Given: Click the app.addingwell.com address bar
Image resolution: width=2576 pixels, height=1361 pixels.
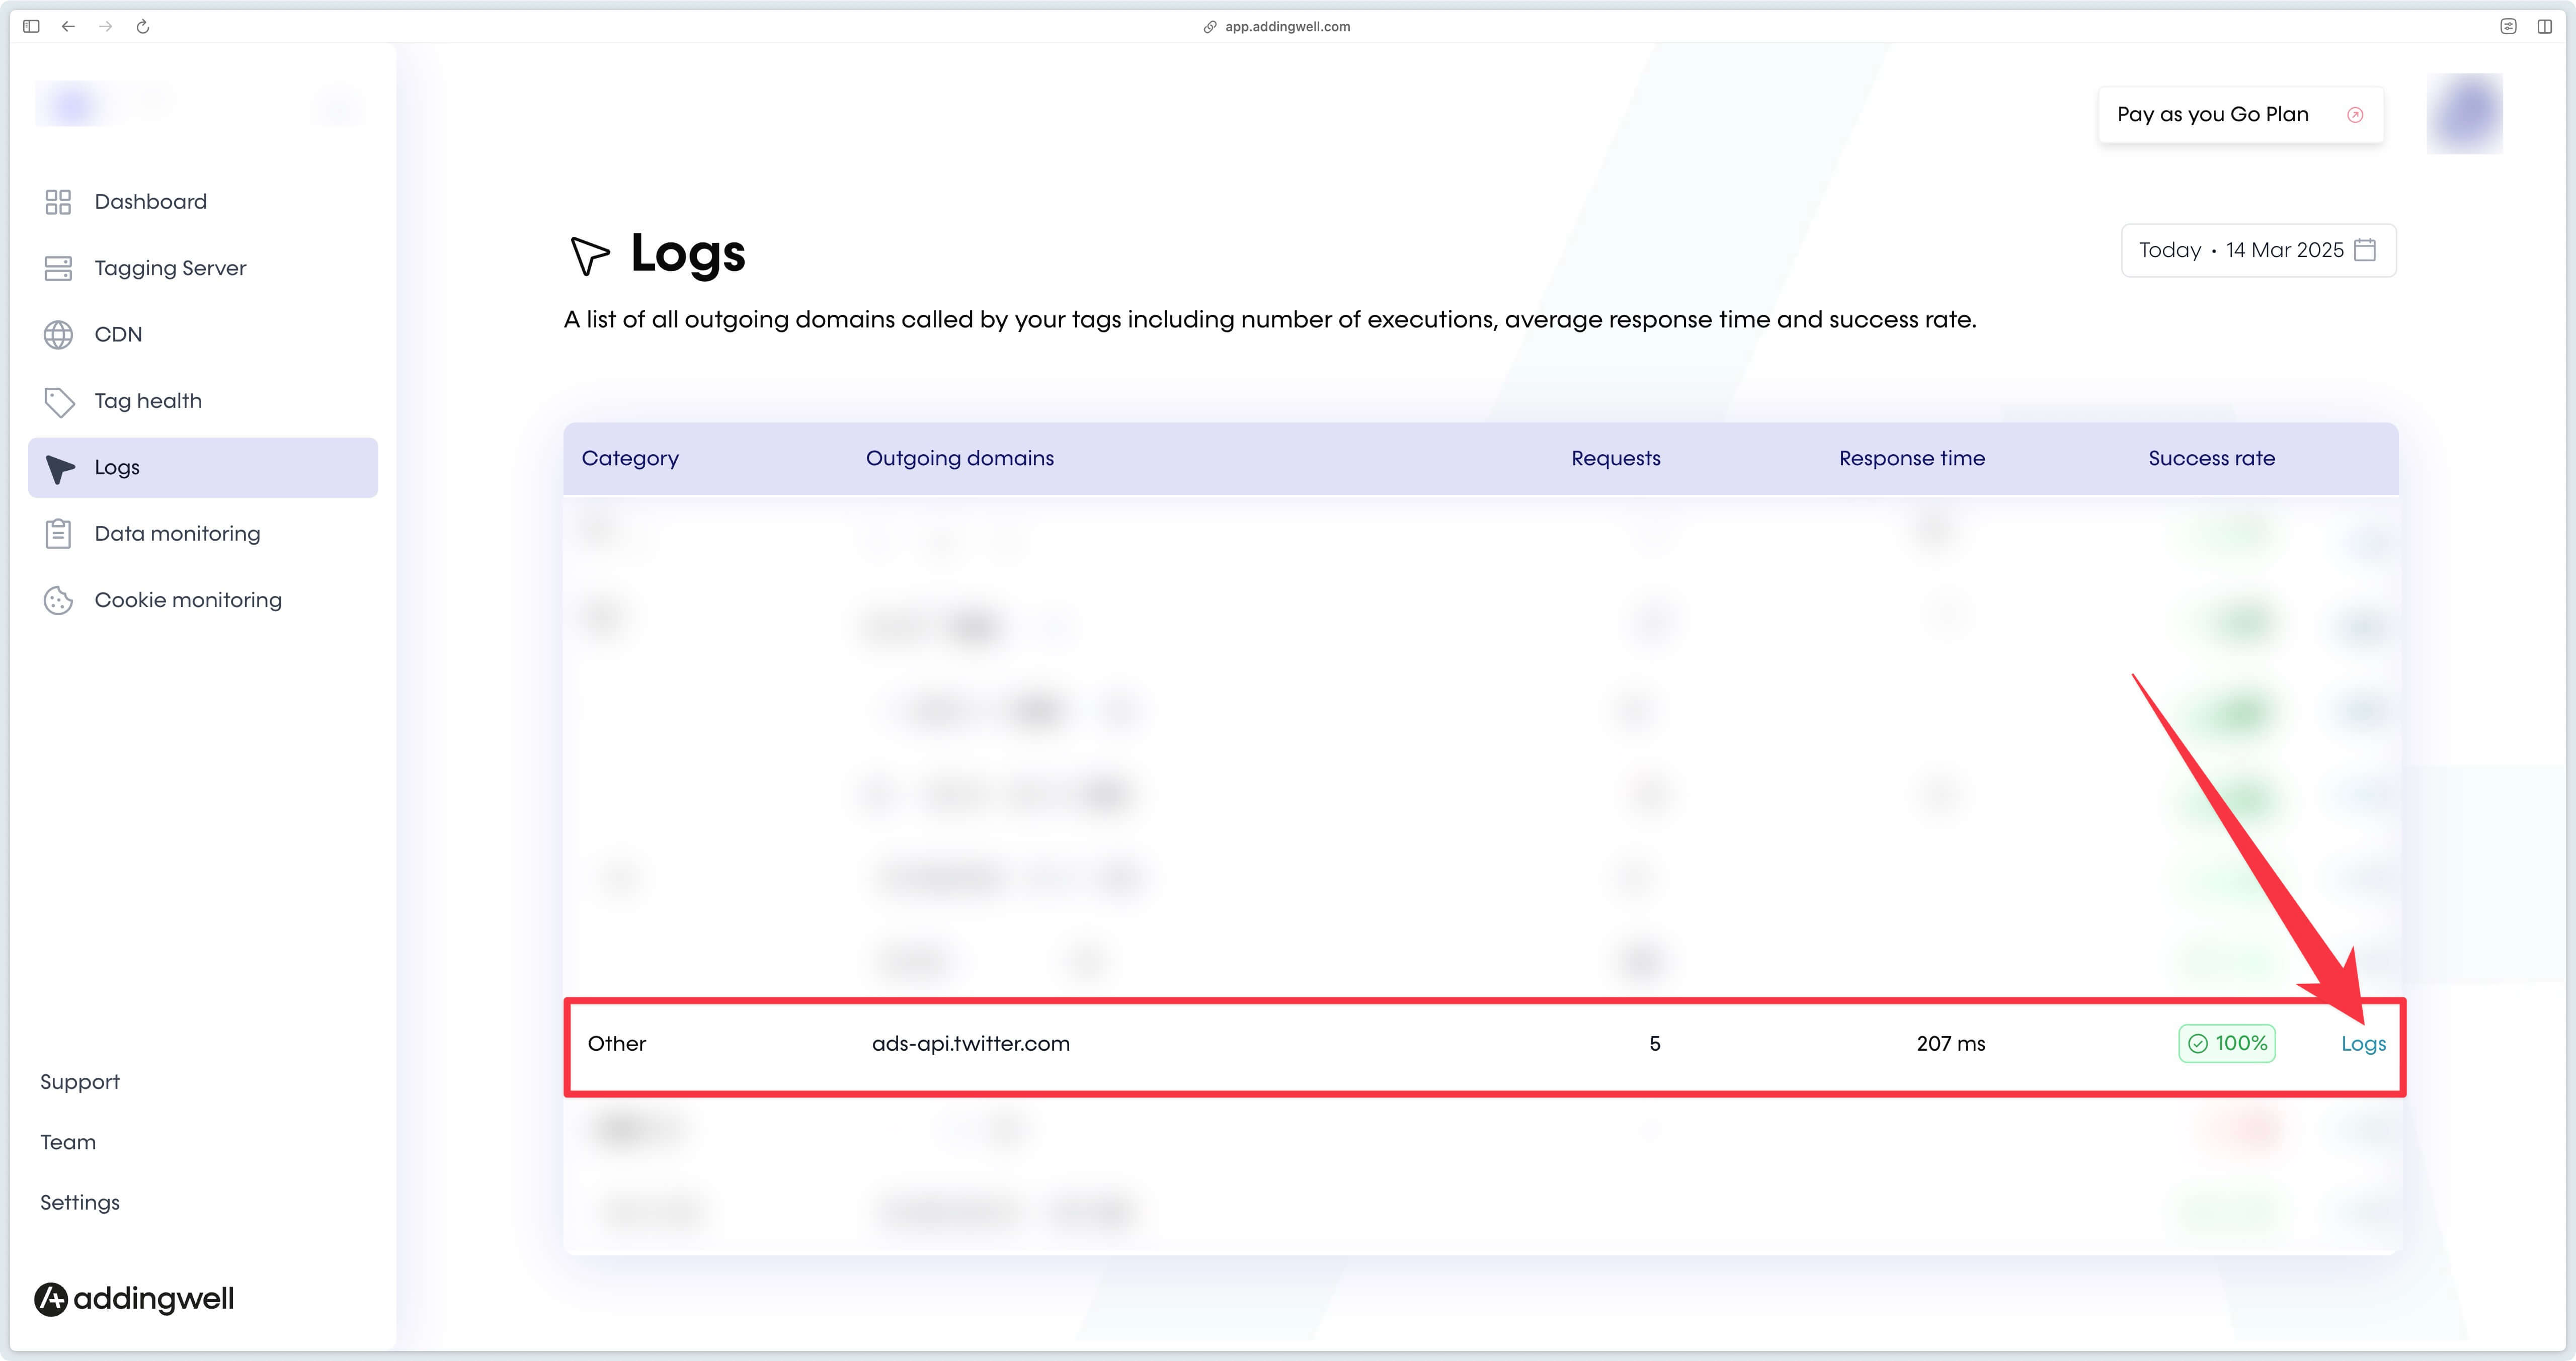Looking at the screenshot, I should [x=1277, y=27].
